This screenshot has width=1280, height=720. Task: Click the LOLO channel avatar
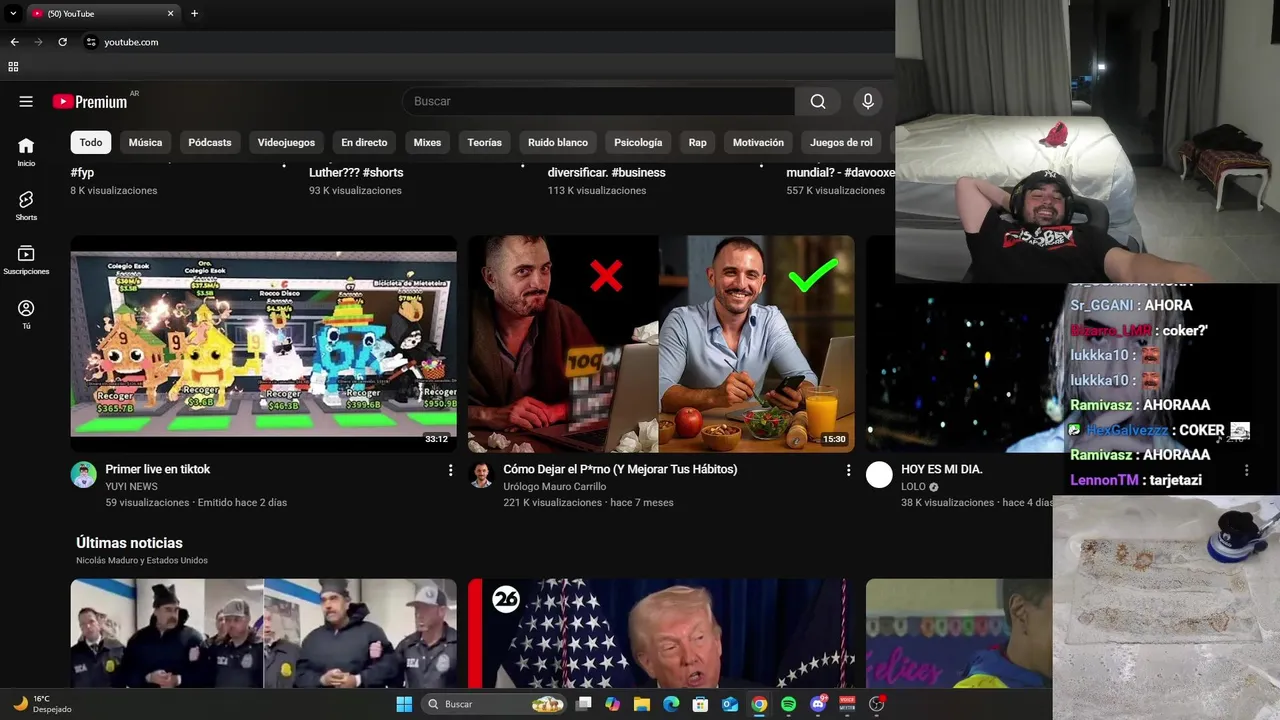879,474
